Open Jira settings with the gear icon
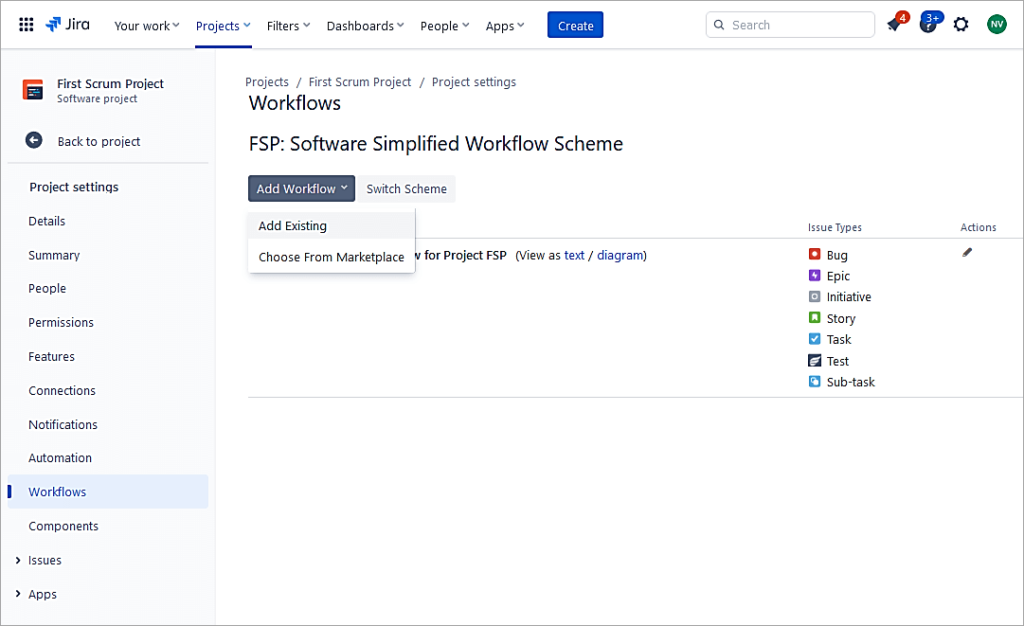The height and width of the screenshot is (626, 1024). click(x=961, y=24)
